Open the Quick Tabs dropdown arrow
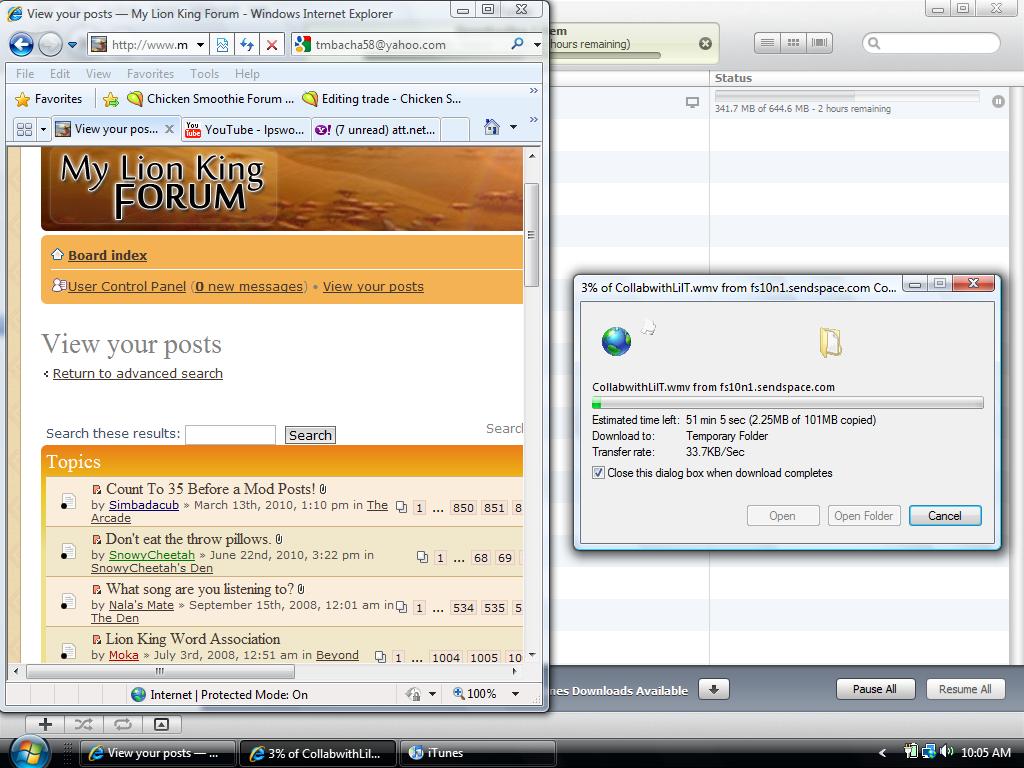This screenshot has width=1024, height=768. (x=43, y=129)
